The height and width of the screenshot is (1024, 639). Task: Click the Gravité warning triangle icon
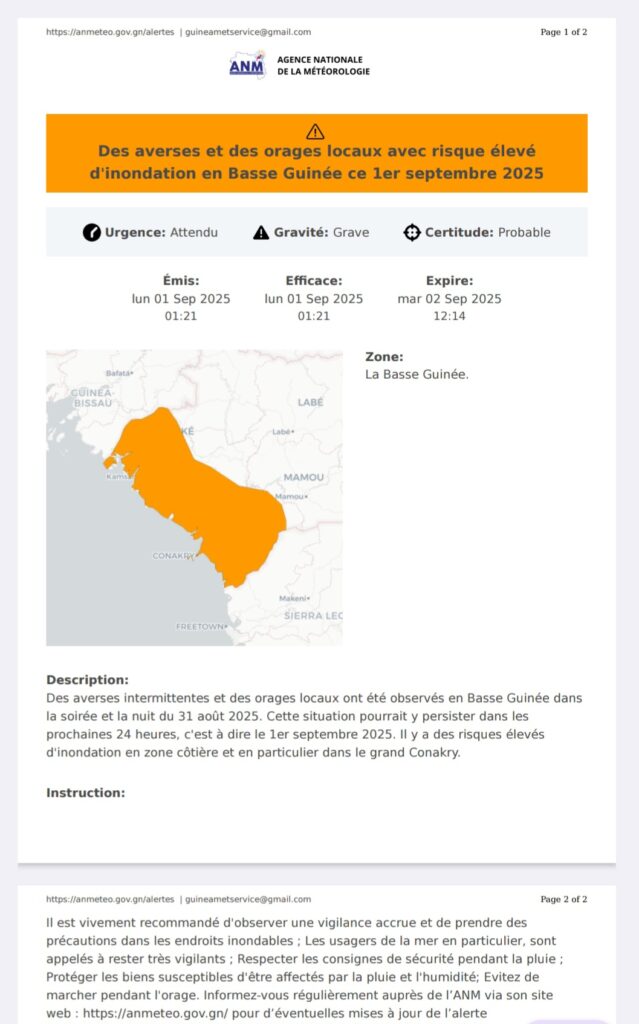pos(261,232)
